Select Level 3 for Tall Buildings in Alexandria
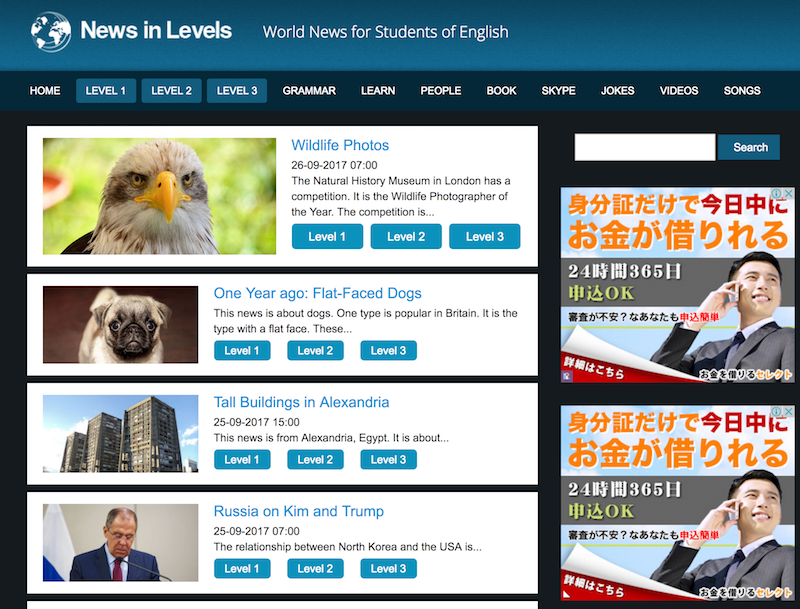Screen dimensions: 800x609 (x=388, y=460)
